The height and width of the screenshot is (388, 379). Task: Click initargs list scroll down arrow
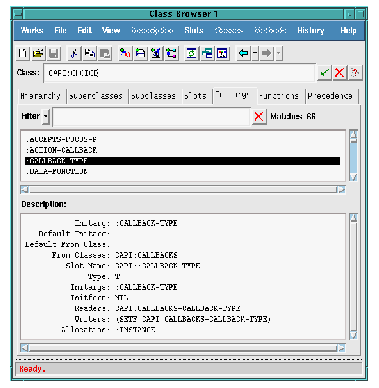coord(353,177)
